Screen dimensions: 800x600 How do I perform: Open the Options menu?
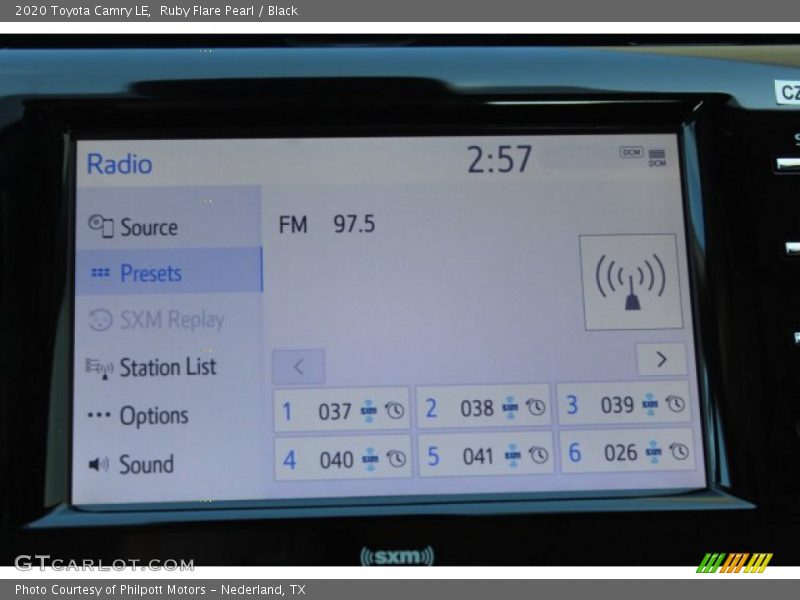(168, 415)
